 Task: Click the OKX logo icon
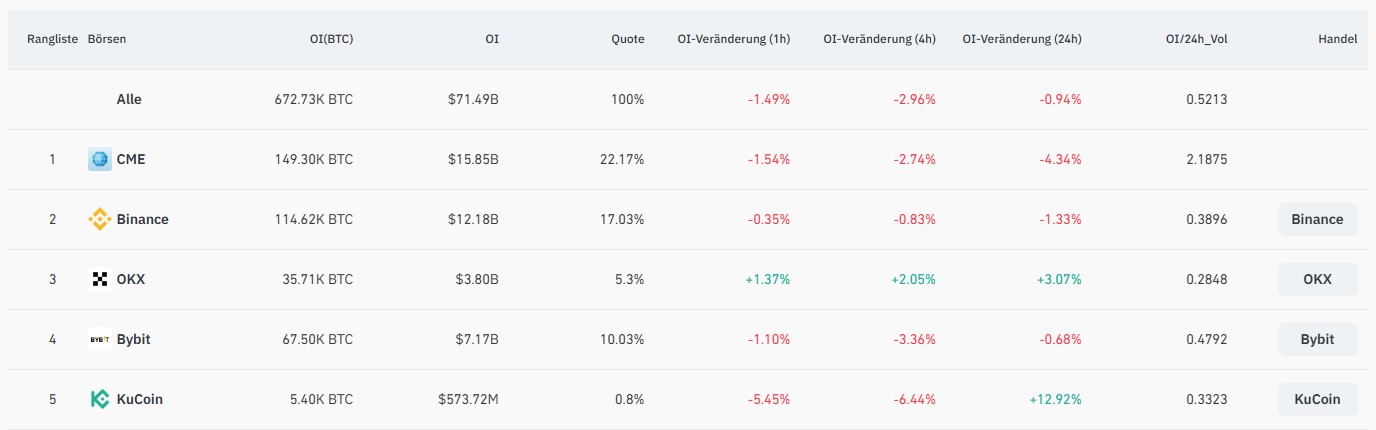[99, 279]
